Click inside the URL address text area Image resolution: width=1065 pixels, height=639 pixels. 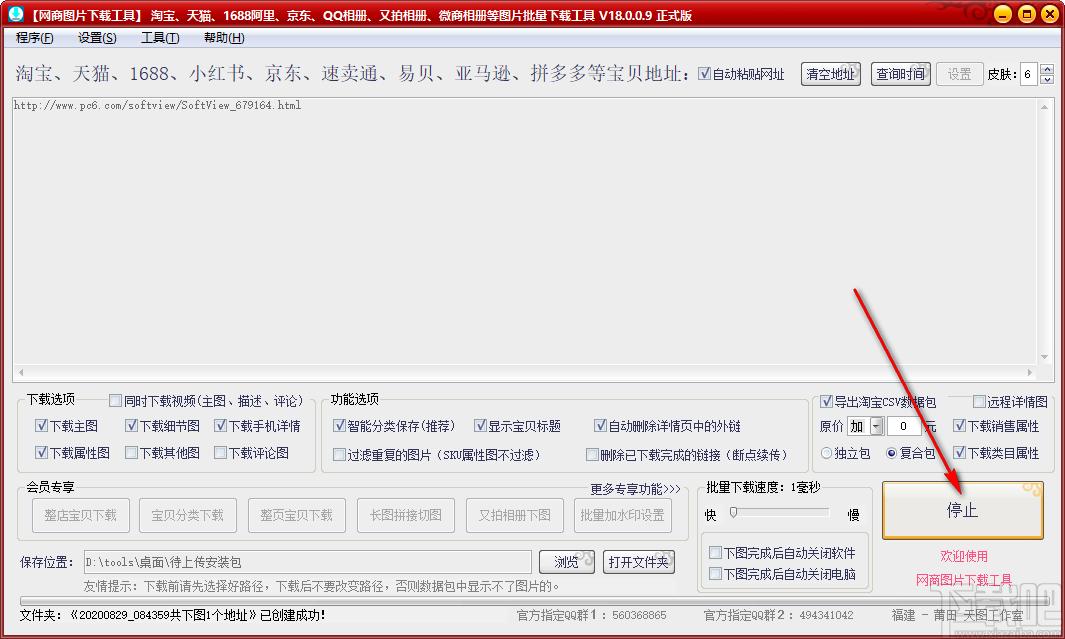524,231
